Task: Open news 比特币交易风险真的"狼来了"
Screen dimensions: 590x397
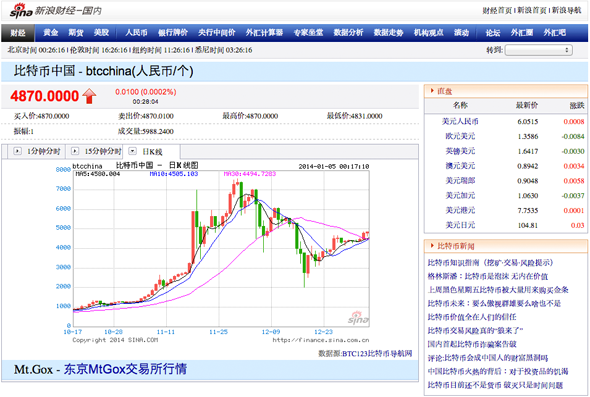Action: 475,330
